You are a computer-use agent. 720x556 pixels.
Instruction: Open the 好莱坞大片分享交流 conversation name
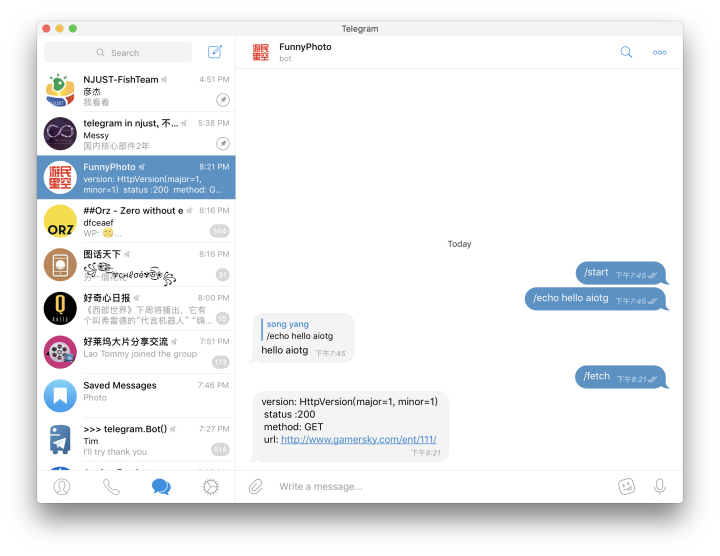coord(125,342)
